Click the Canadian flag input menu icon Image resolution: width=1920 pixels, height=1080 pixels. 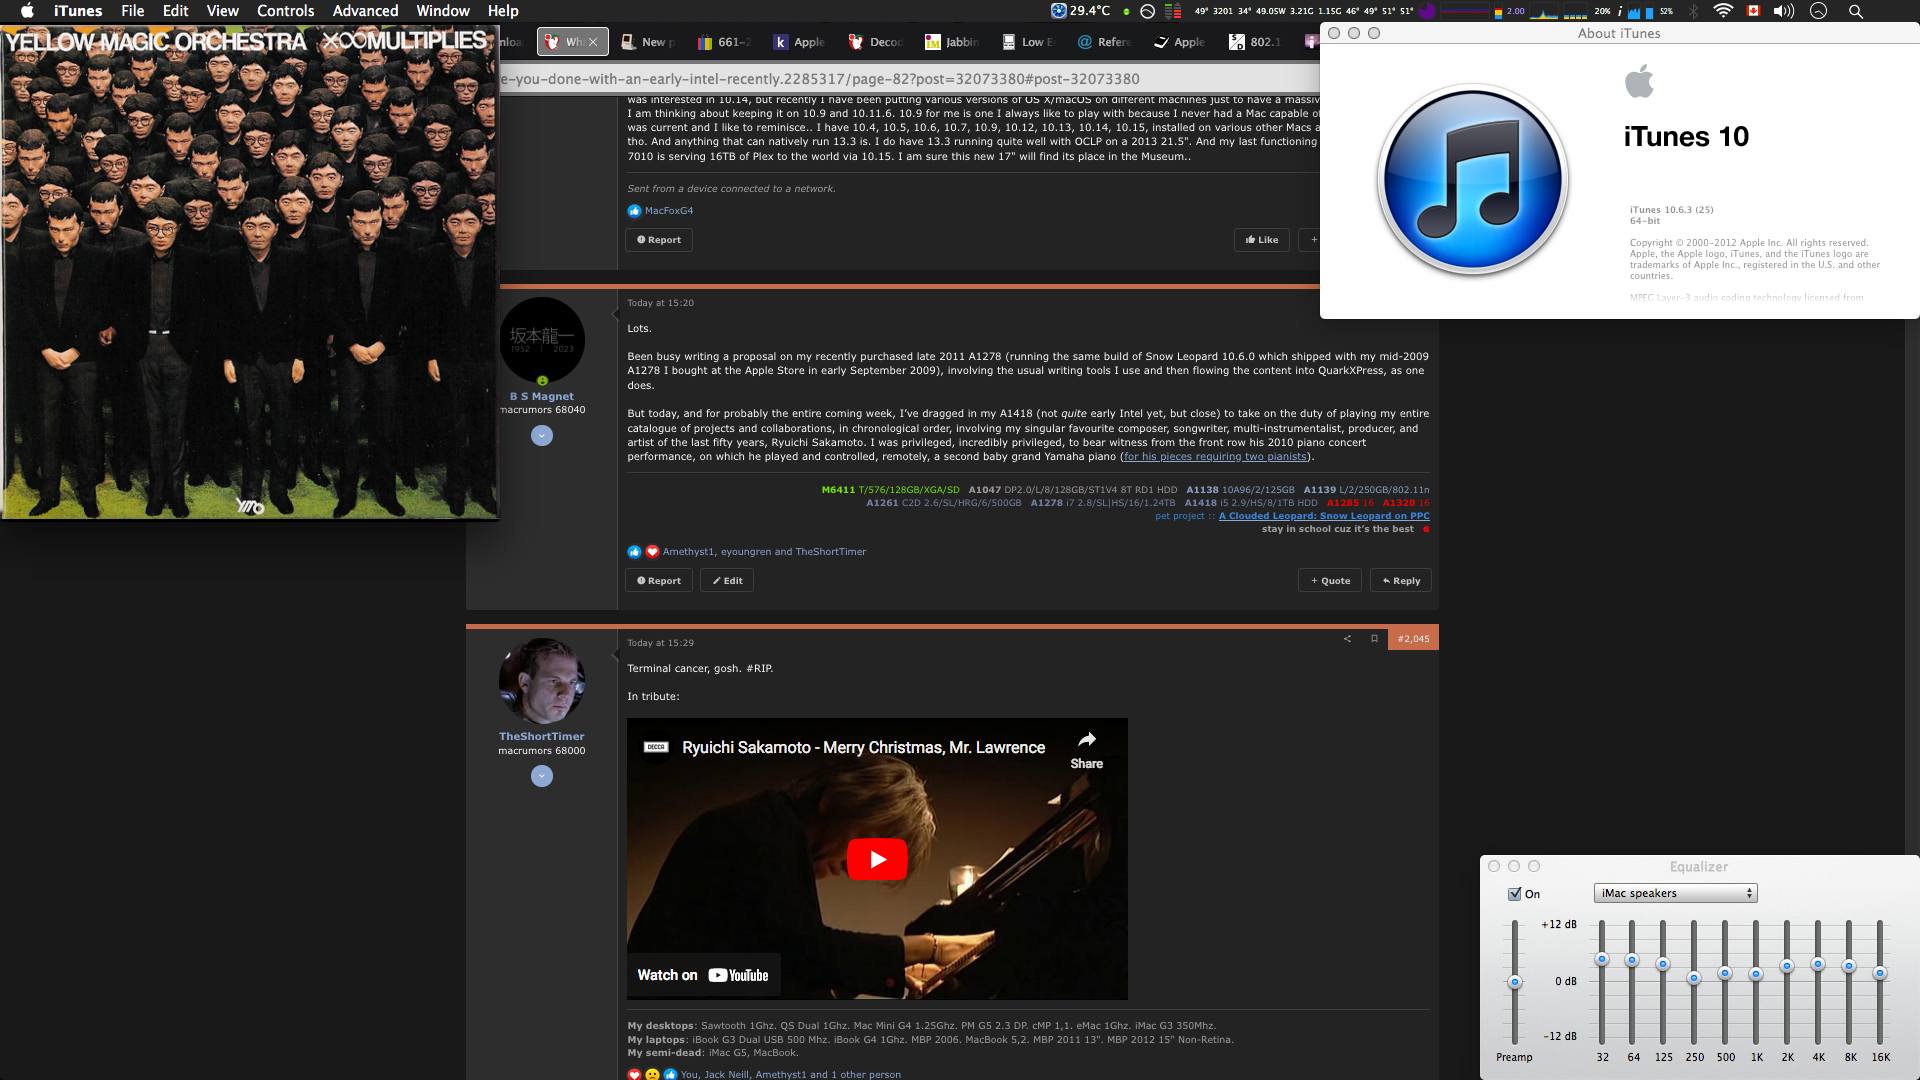tap(1753, 11)
